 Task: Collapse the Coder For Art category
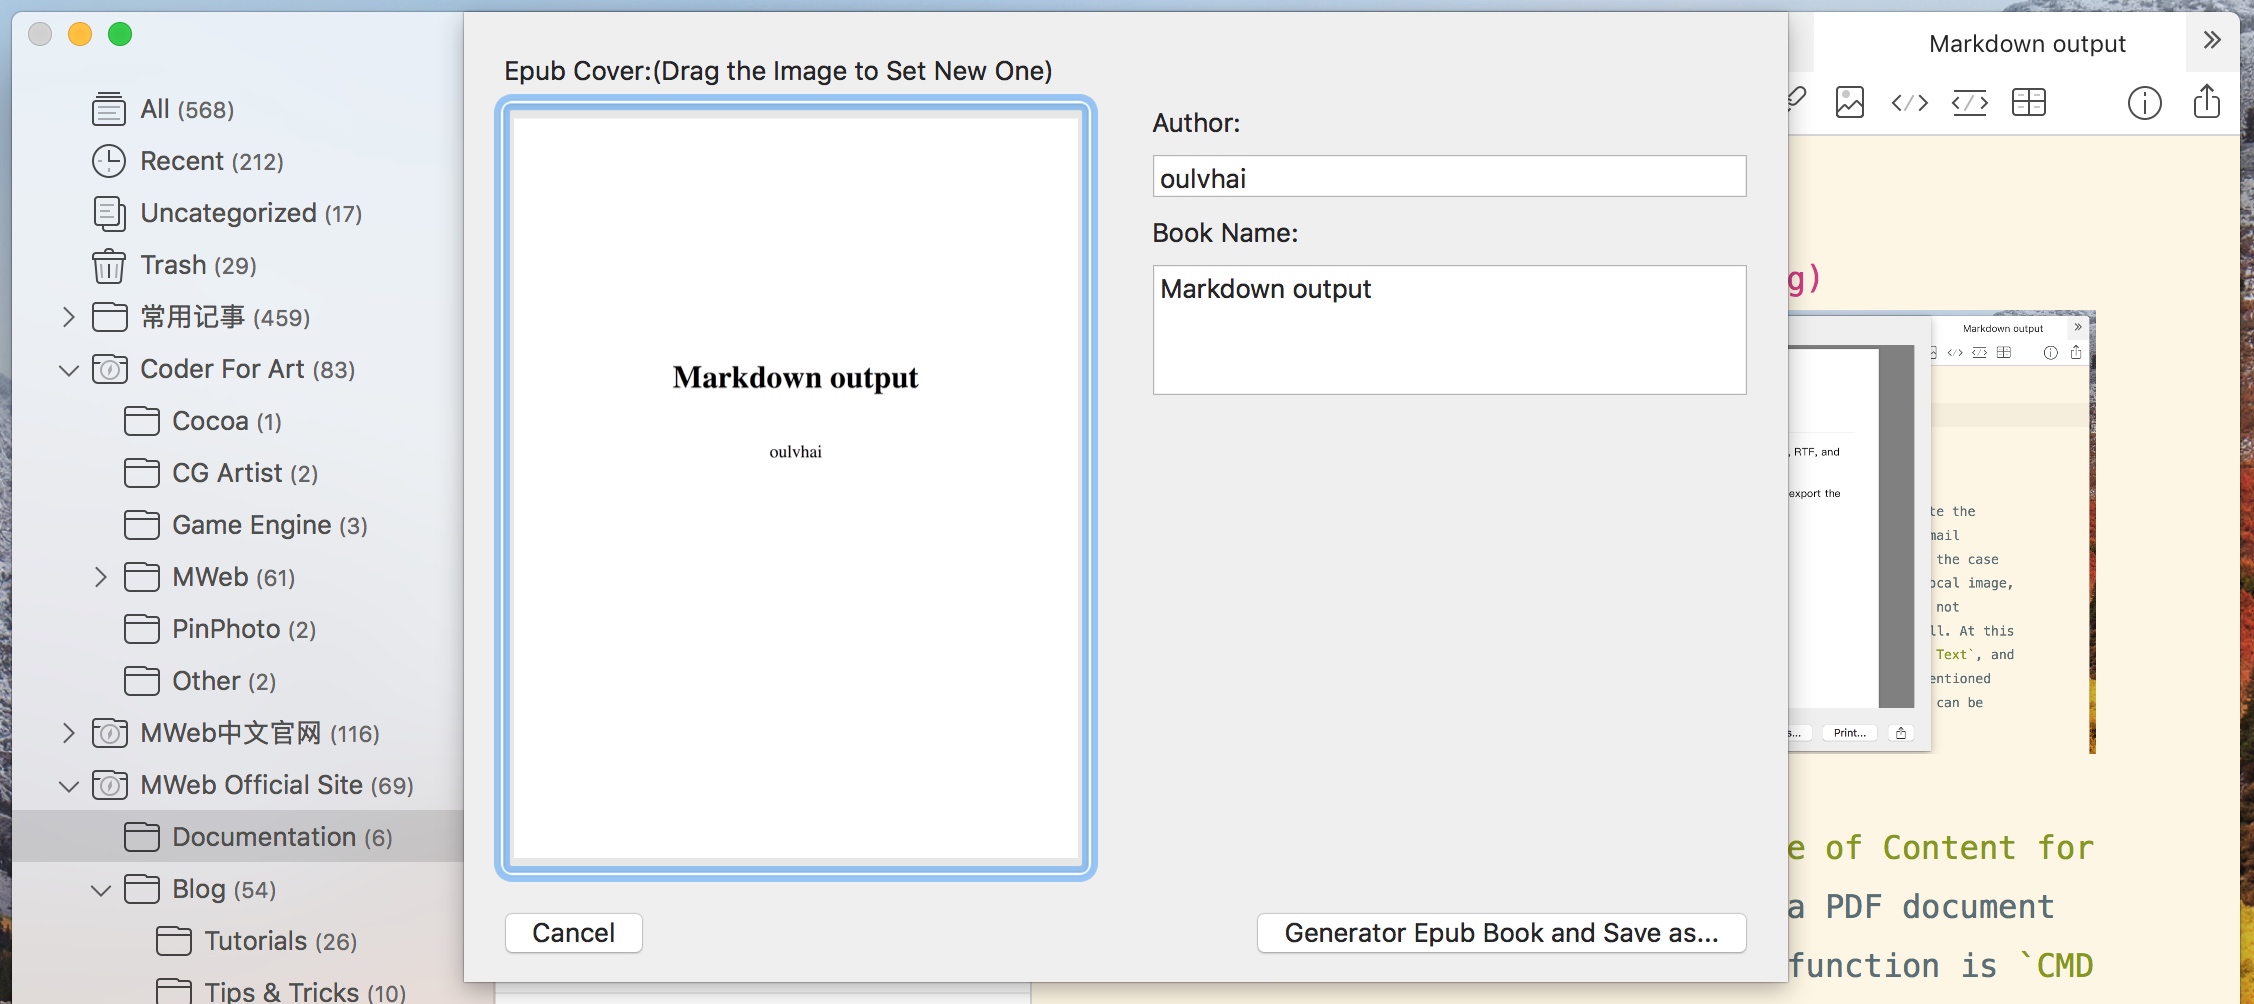(68, 369)
